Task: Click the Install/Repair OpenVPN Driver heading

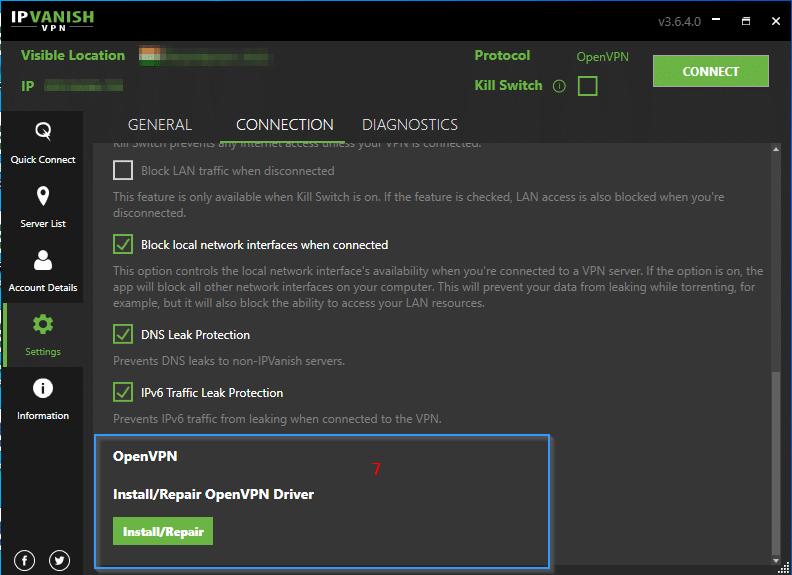Action: pos(213,494)
